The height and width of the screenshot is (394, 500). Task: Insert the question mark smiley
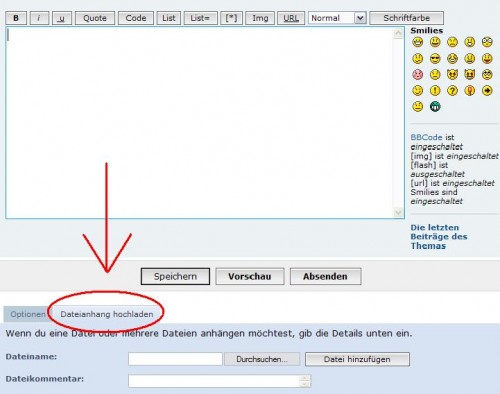tap(452, 90)
